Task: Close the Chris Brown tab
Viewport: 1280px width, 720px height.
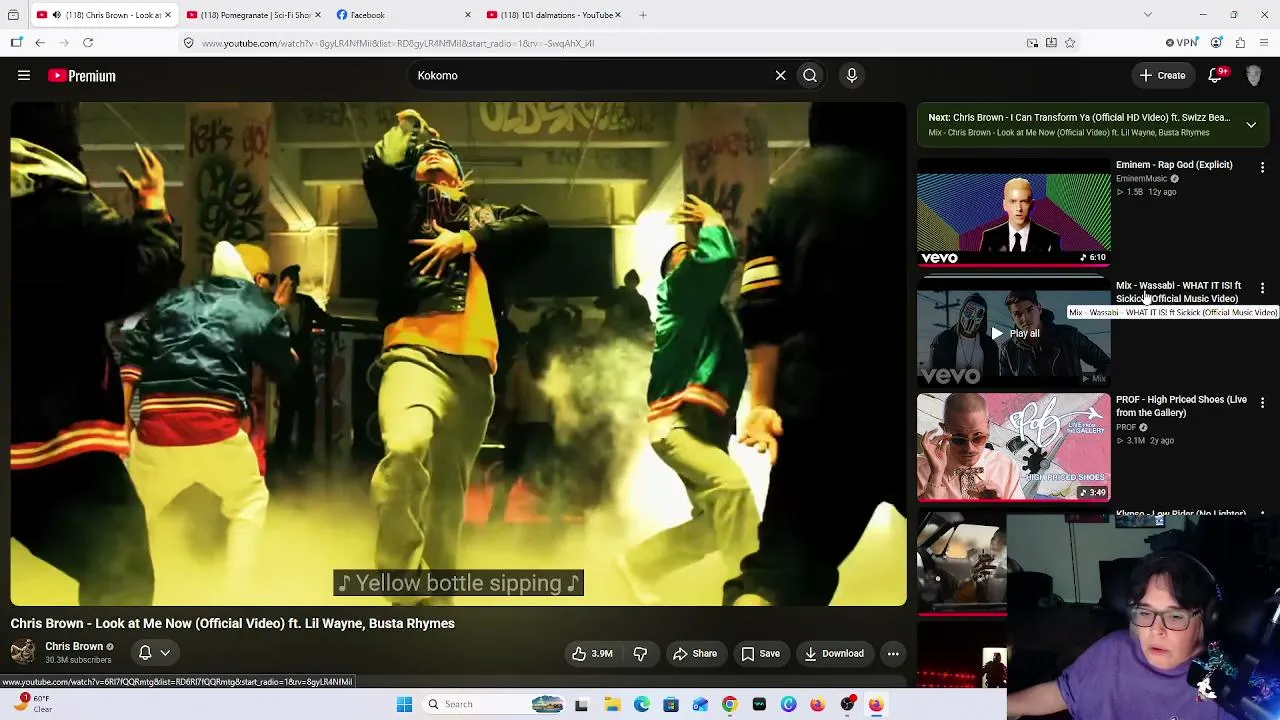Action: [x=167, y=15]
